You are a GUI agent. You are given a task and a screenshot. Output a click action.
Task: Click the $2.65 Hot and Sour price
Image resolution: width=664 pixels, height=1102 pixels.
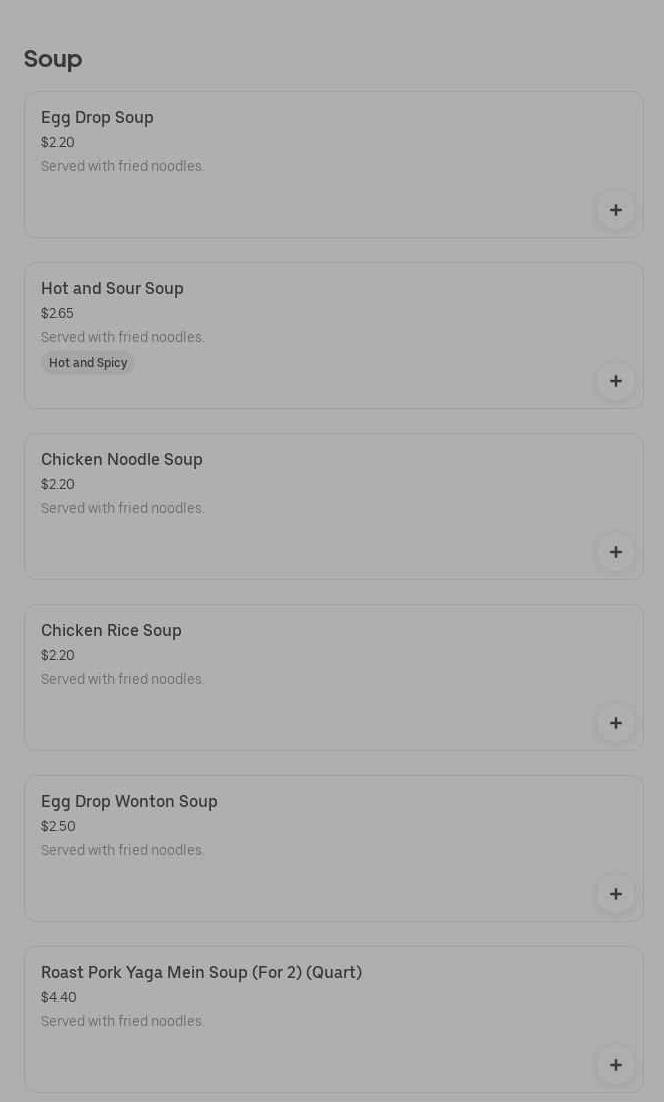[57, 313]
